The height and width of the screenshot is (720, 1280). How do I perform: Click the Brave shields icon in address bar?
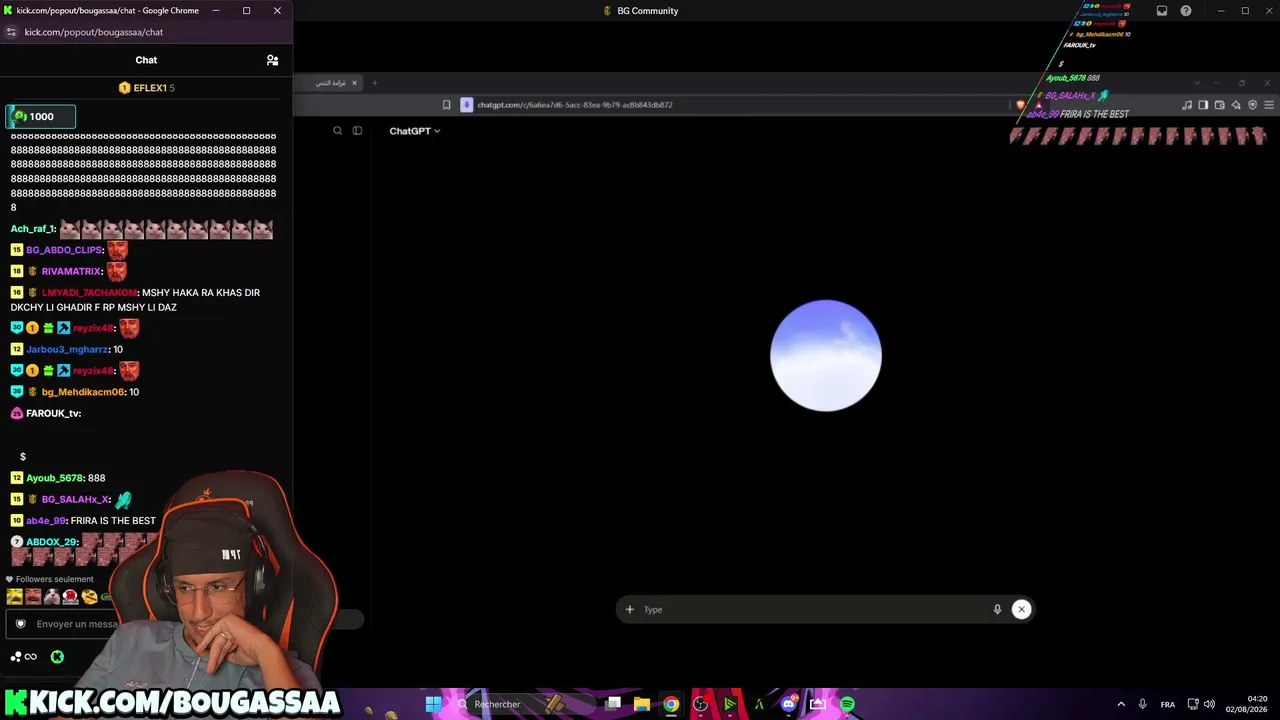click(1020, 105)
